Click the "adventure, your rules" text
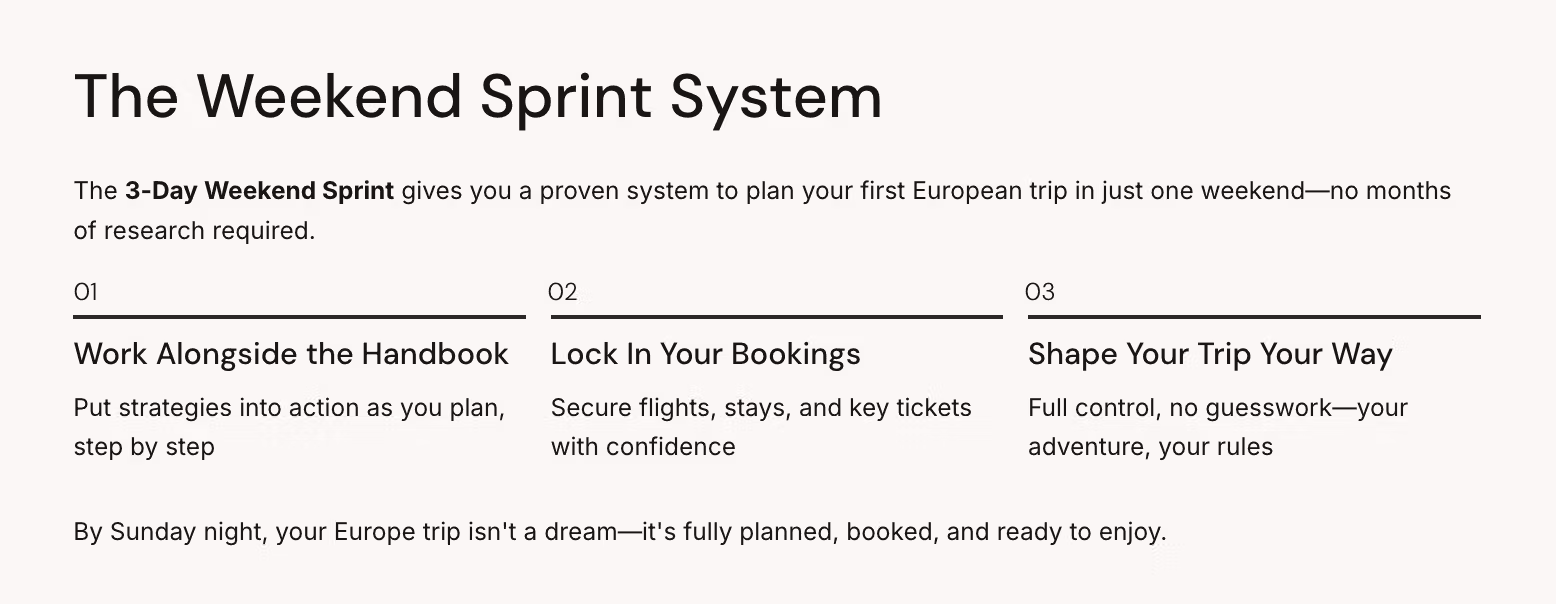1556x604 pixels. click(x=1150, y=446)
